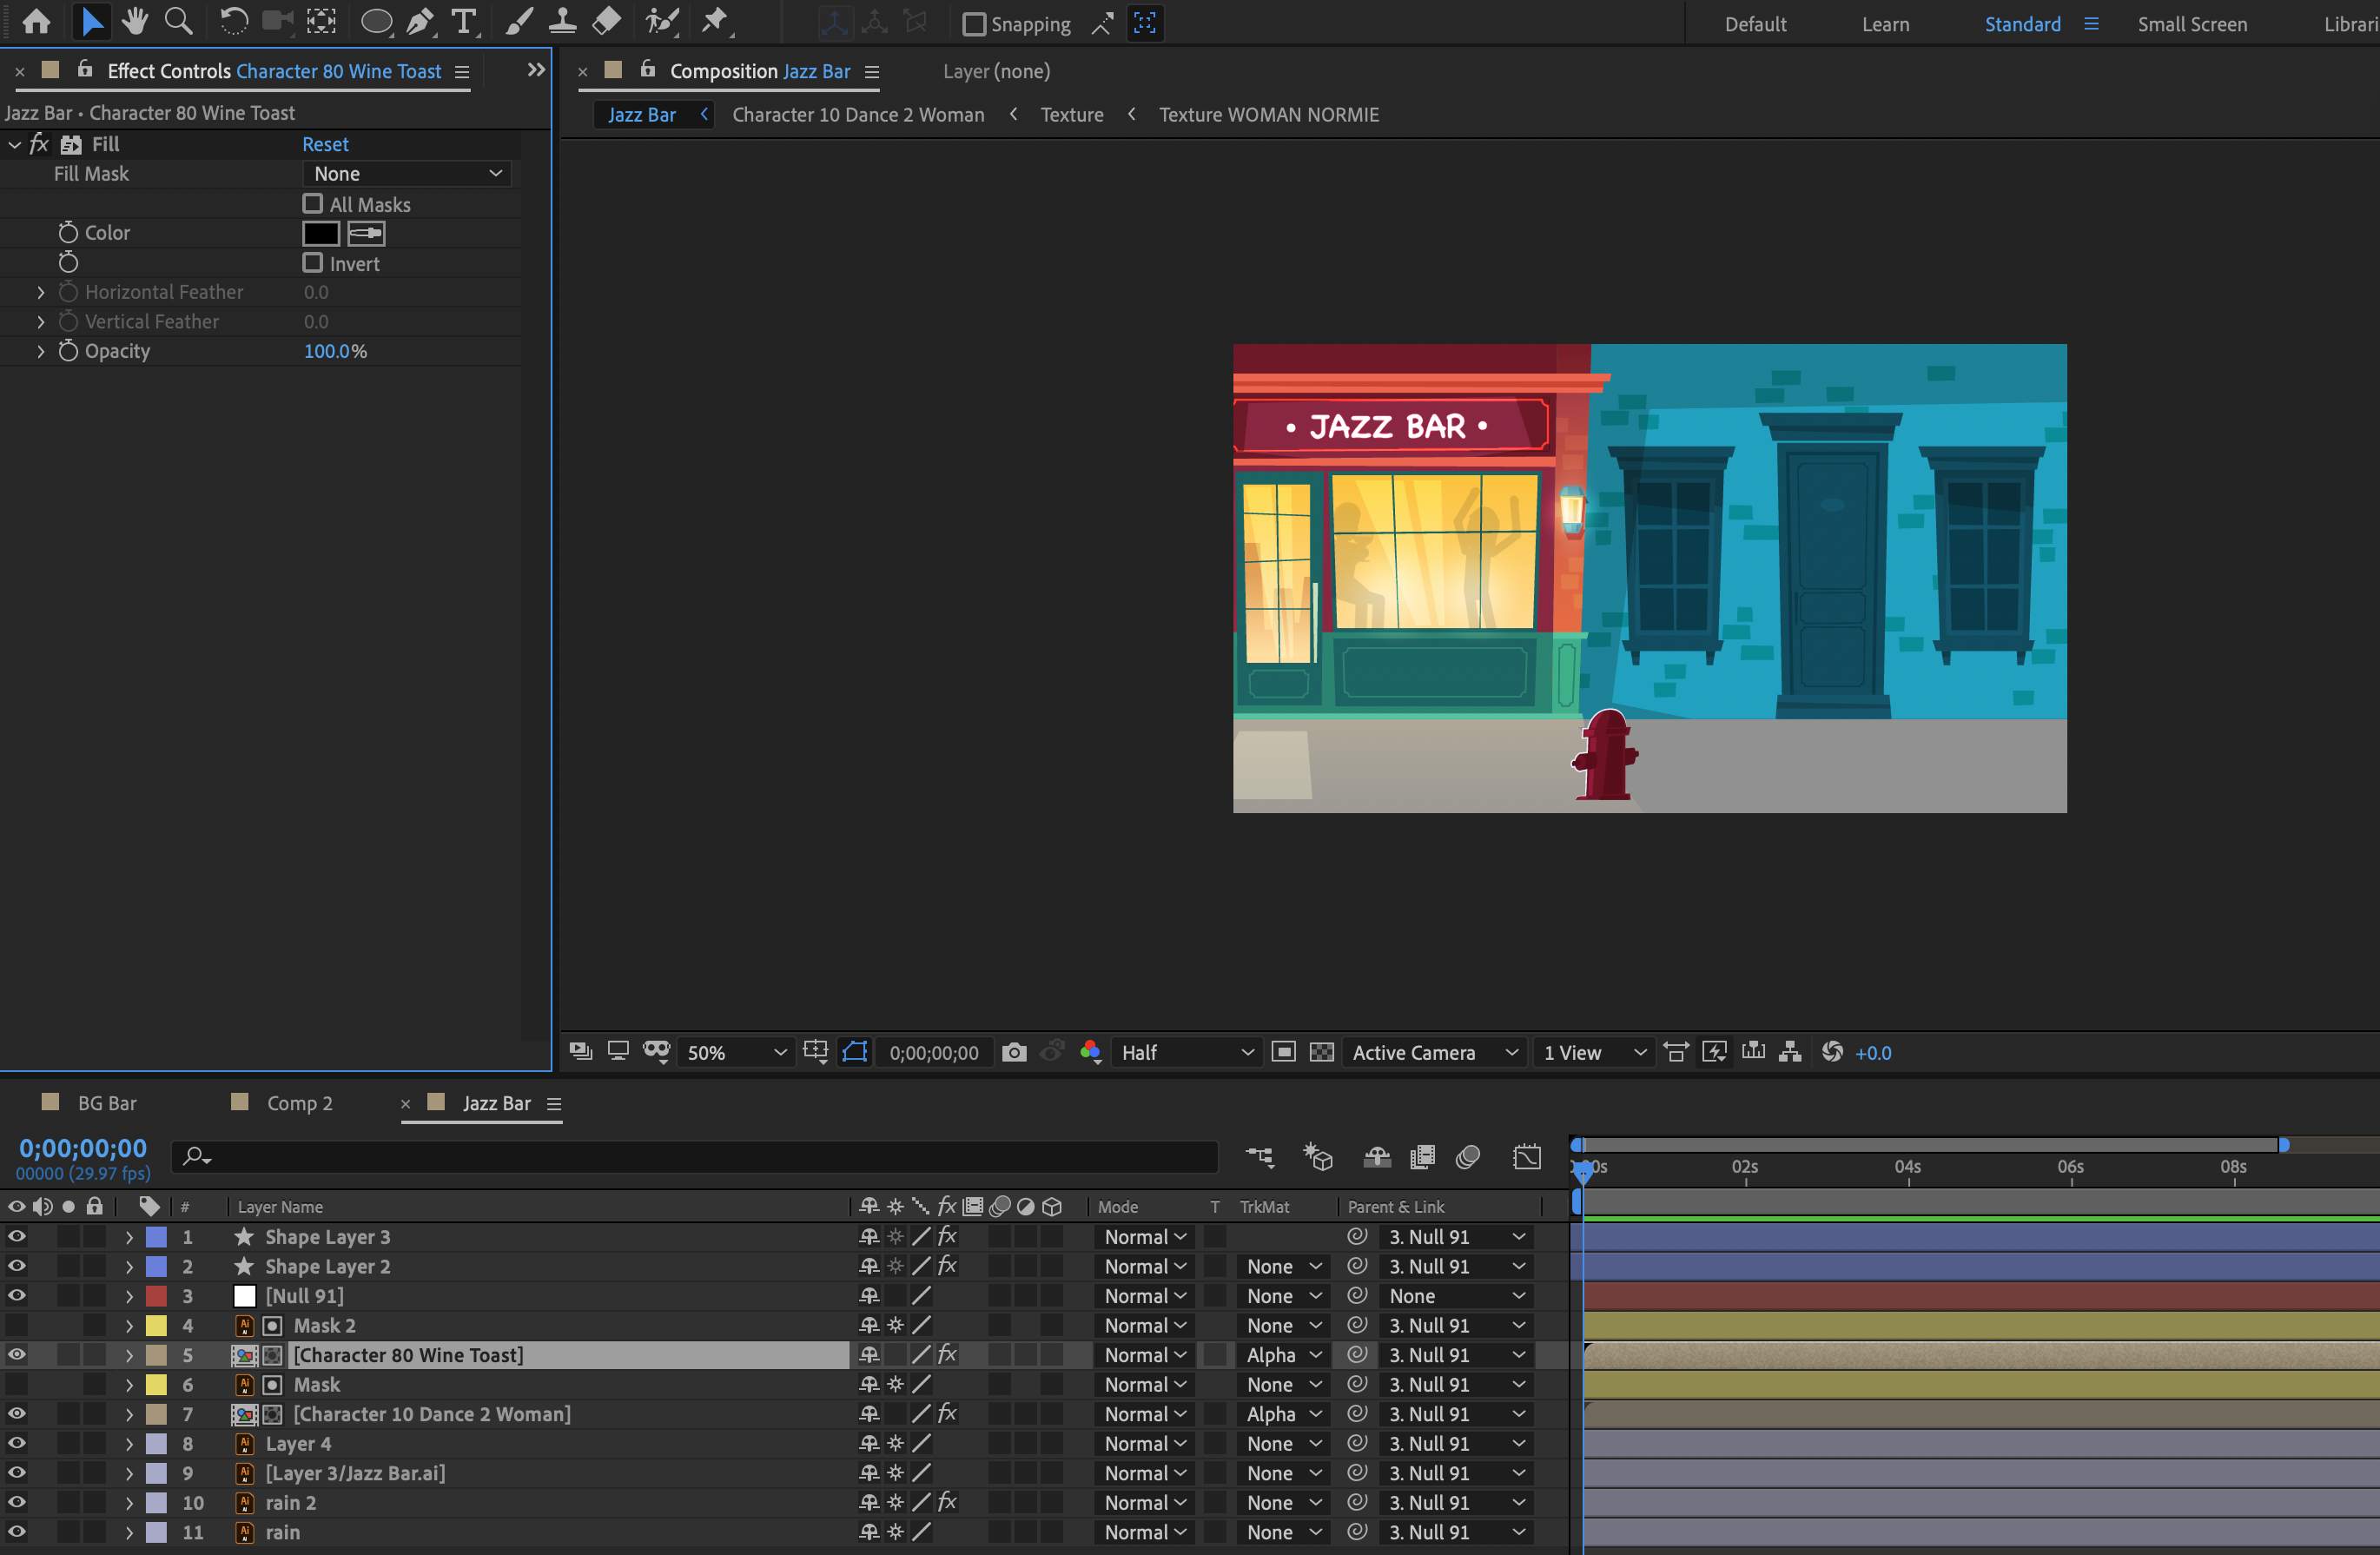
Task: Select the Puppet Pin tool
Action: (716, 21)
